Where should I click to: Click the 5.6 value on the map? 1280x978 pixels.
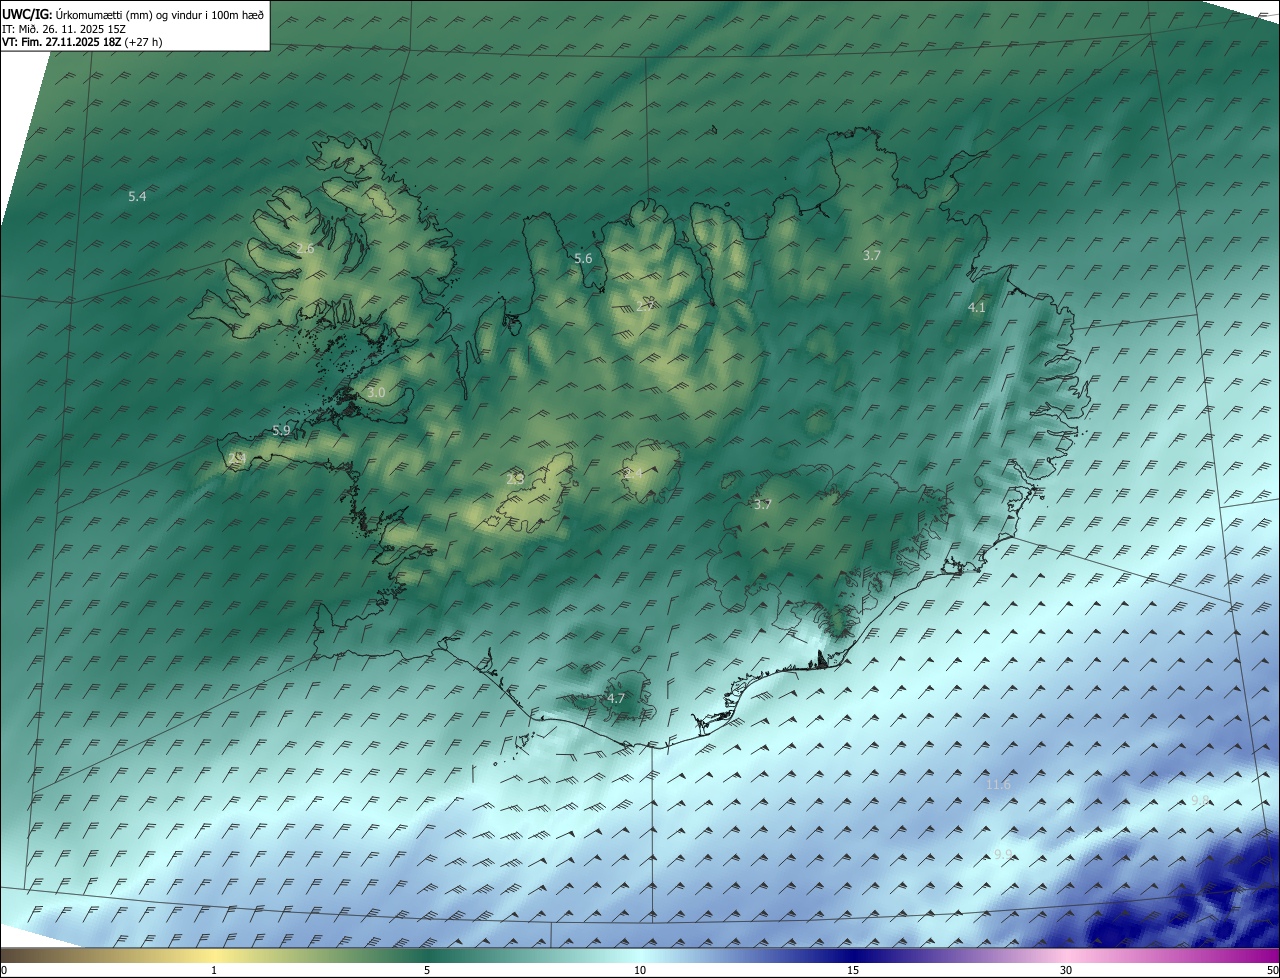pos(583,259)
